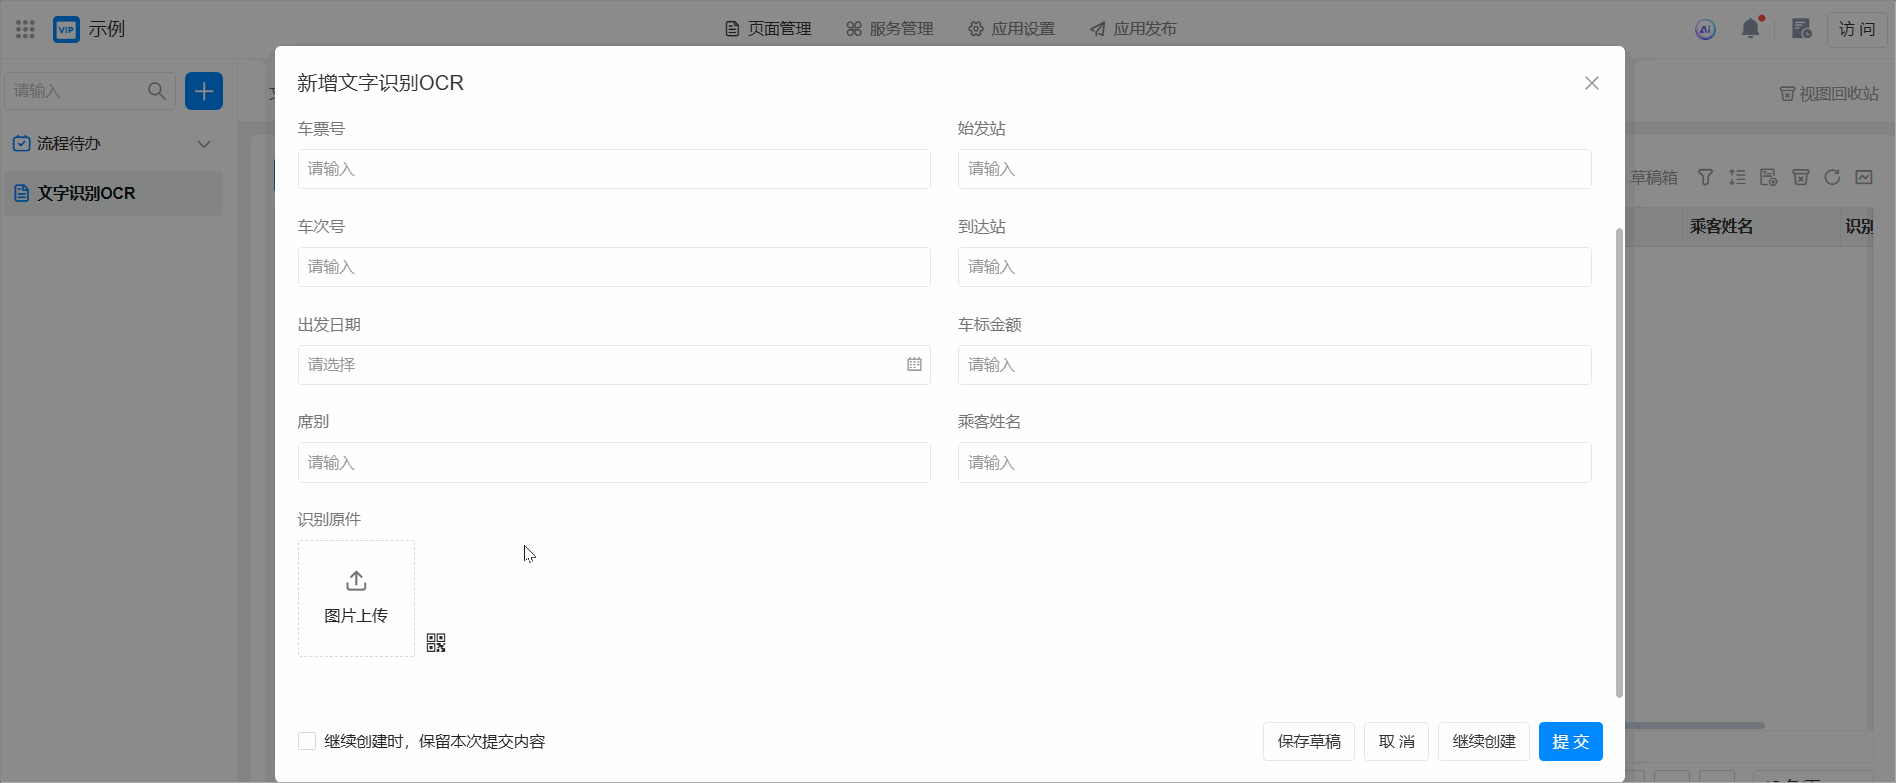Switch to 服务管理 tab
Image resolution: width=1896 pixels, height=783 pixels.
click(x=889, y=29)
